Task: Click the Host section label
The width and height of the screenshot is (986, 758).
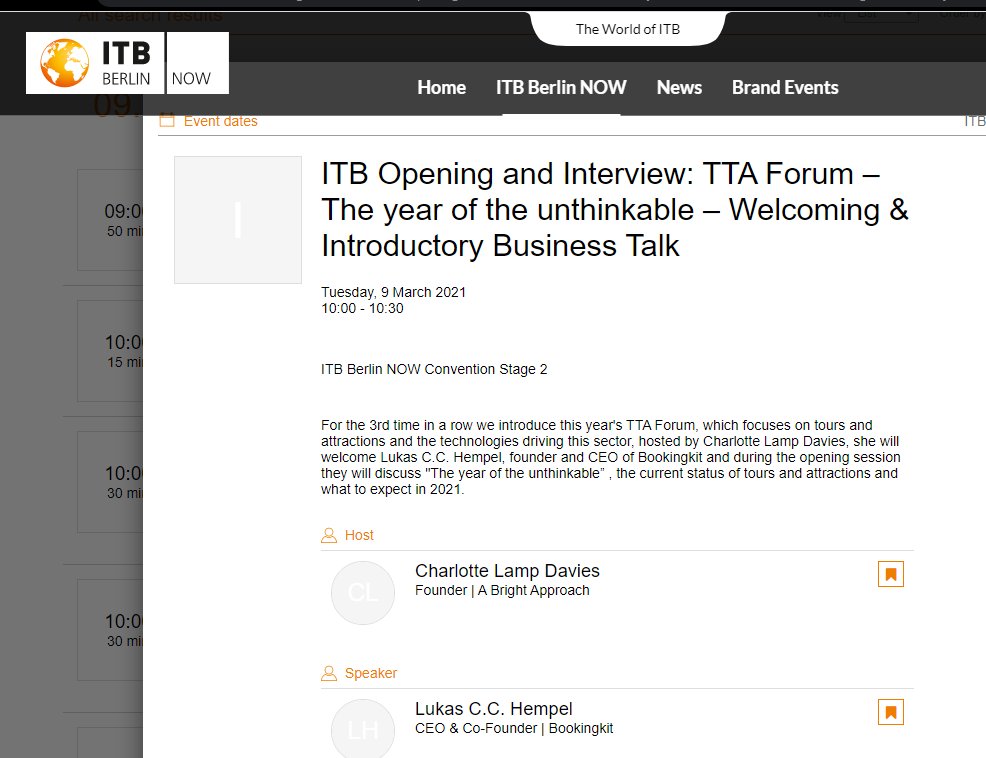Action: pos(359,535)
